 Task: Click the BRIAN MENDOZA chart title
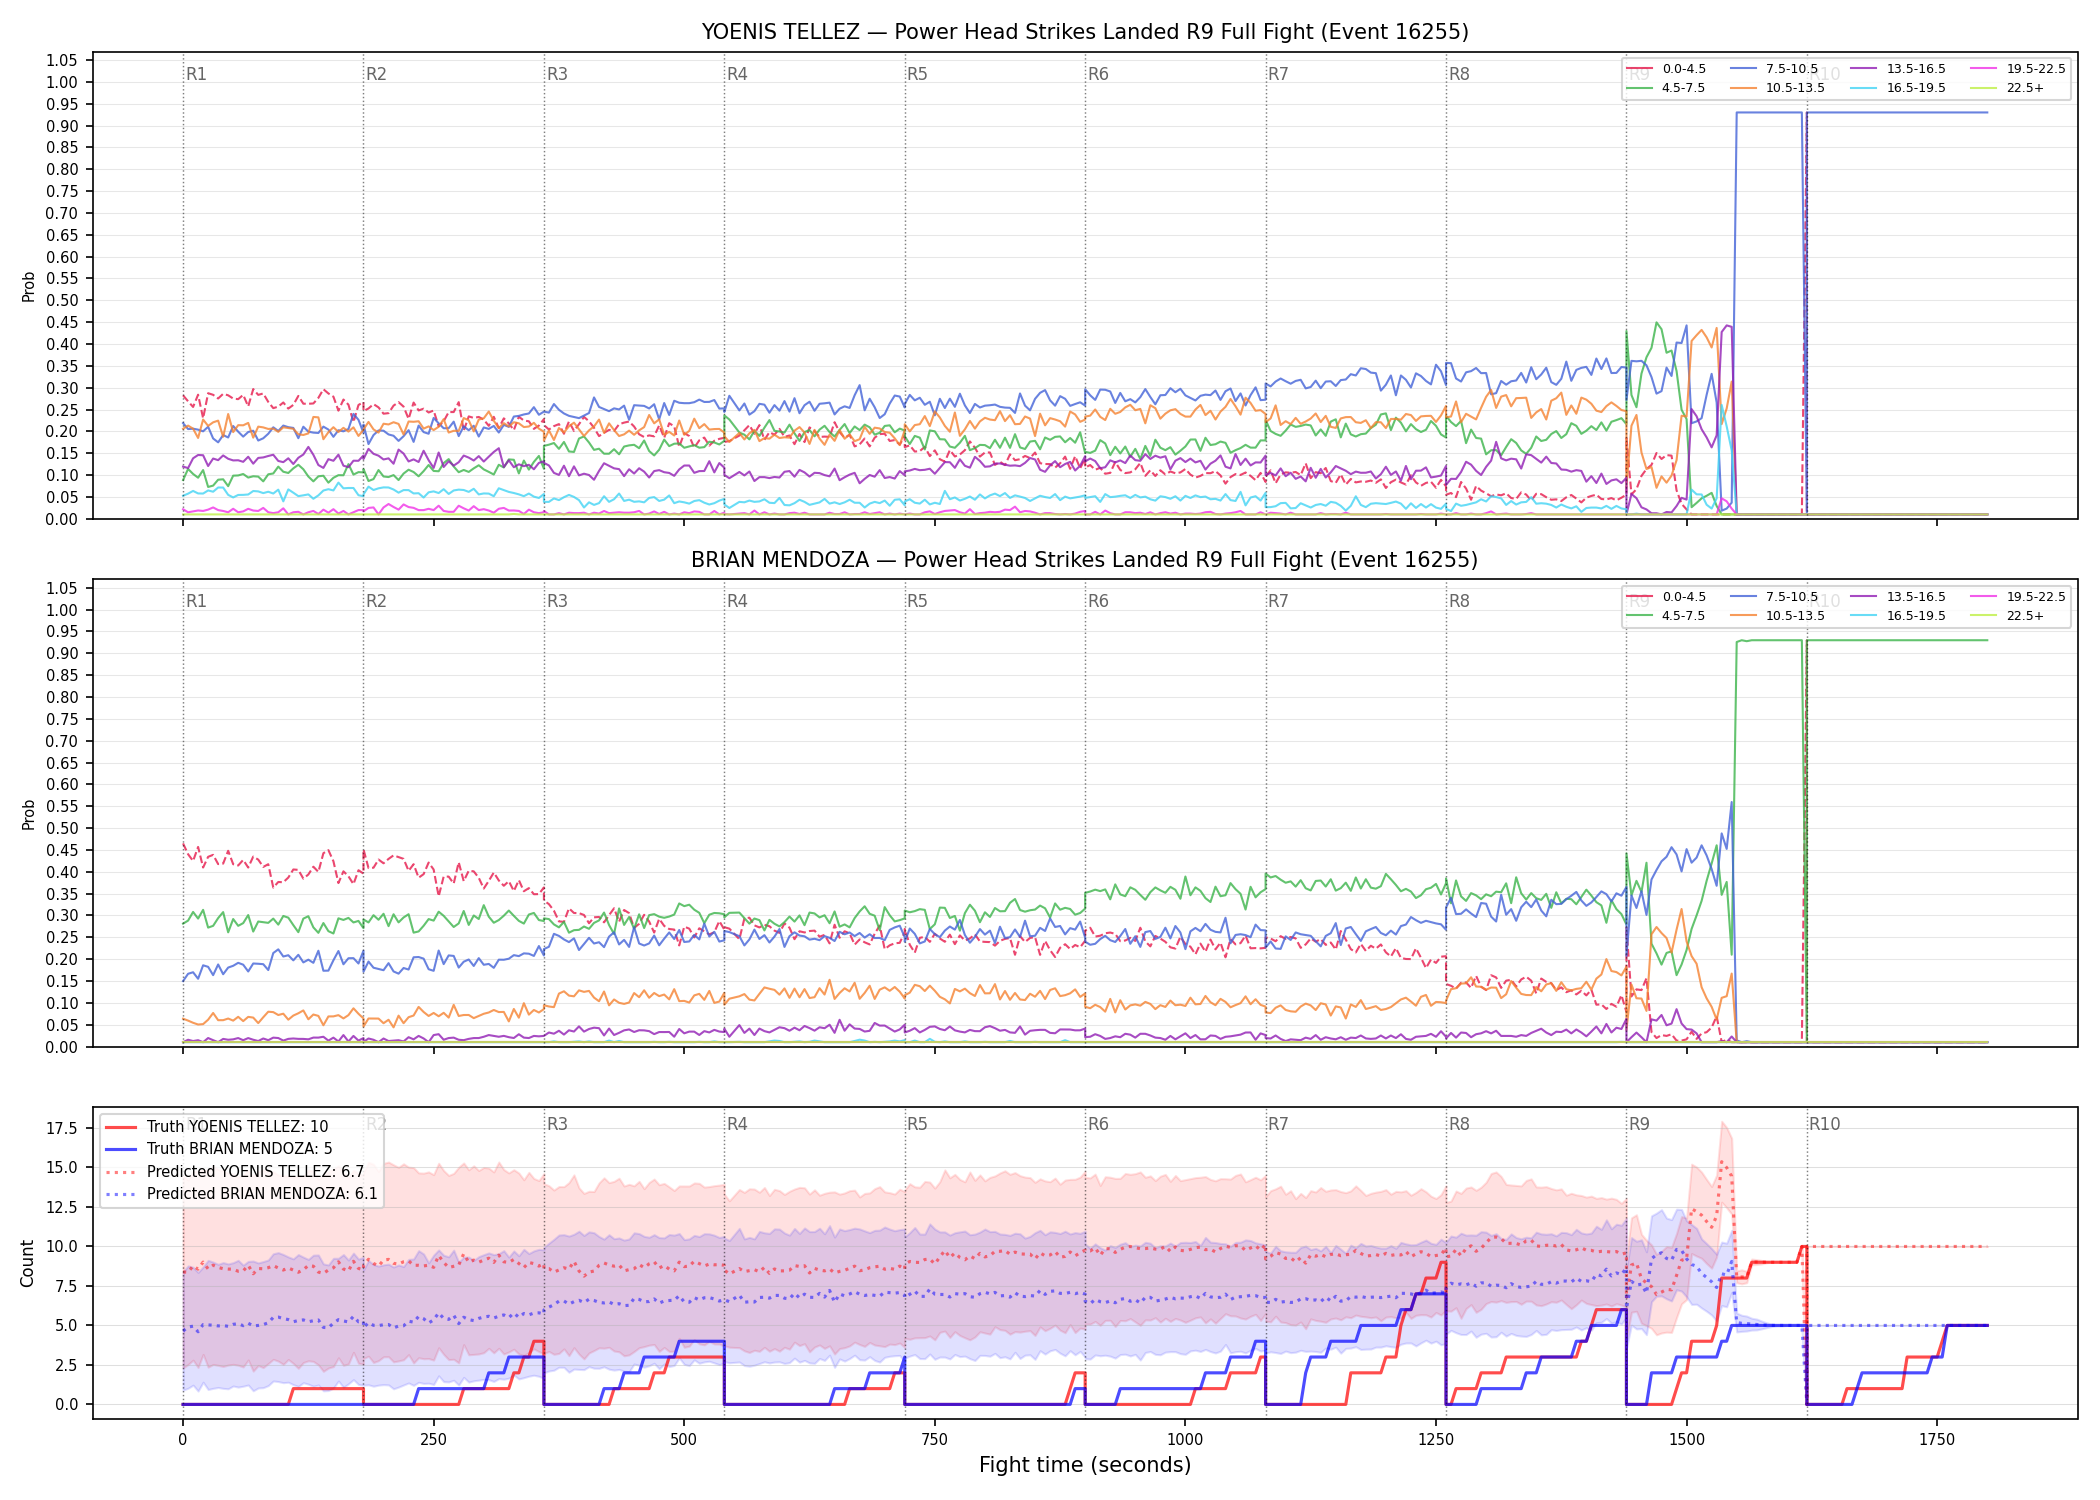pos(1085,560)
